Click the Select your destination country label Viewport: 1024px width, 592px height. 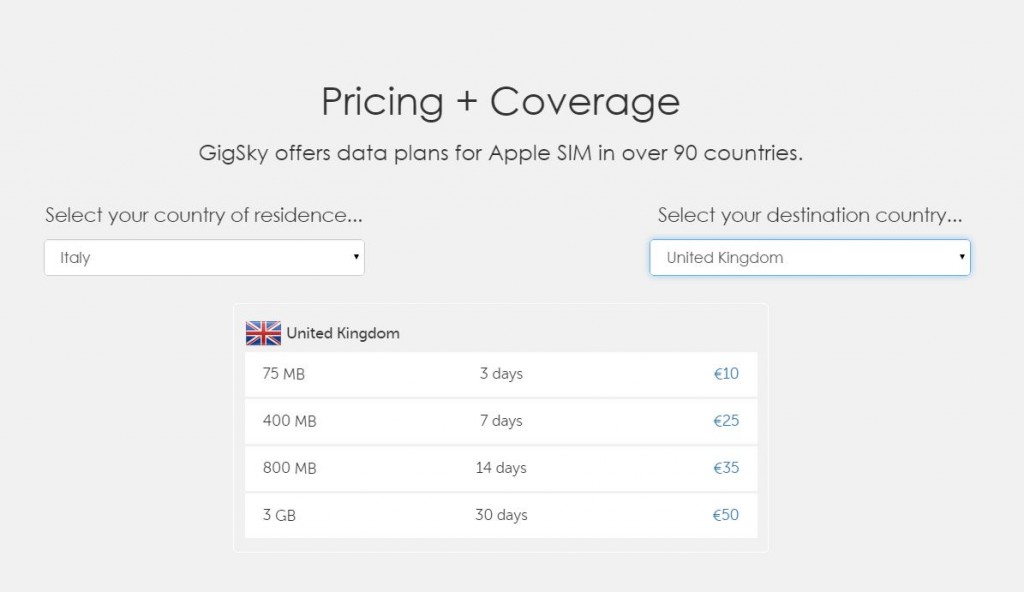pyautogui.click(x=810, y=215)
